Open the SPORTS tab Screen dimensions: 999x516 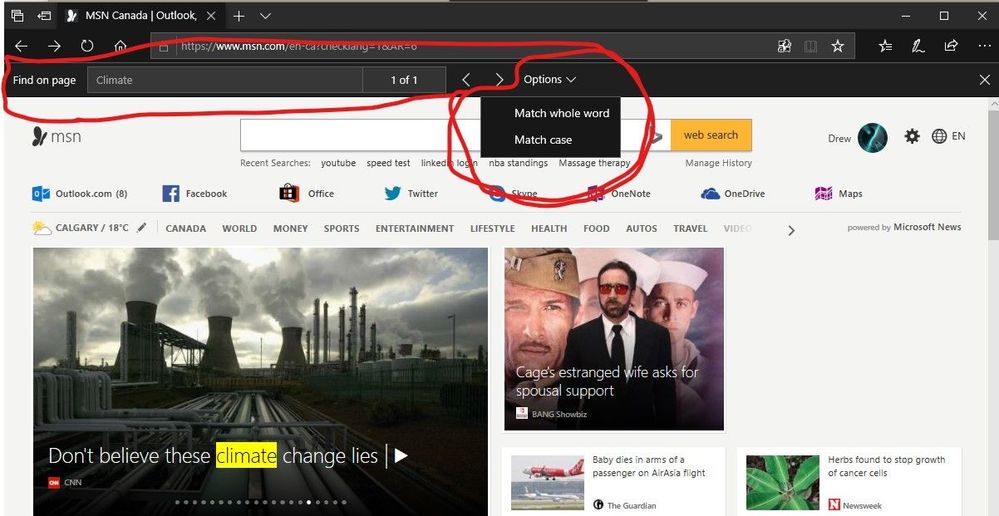tap(341, 229)
